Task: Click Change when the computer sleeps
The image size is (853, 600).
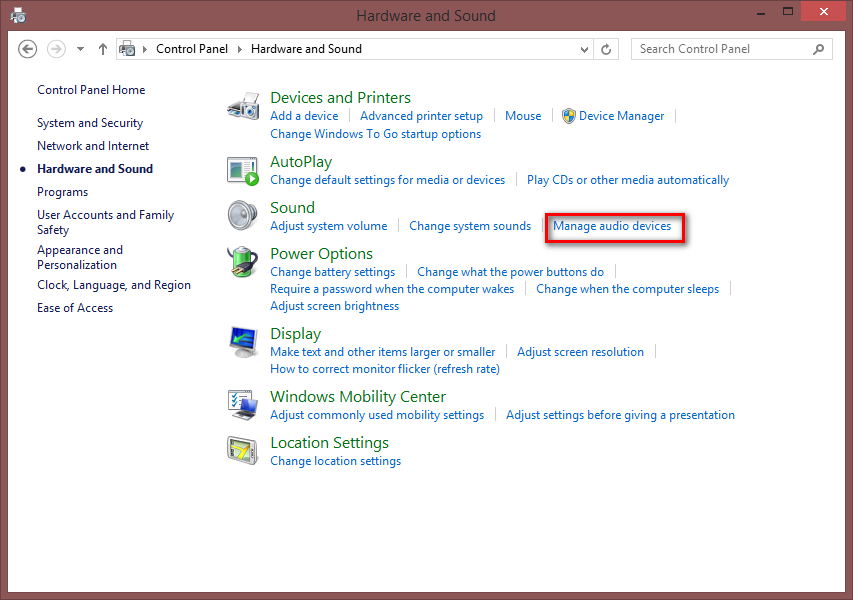Action: point(627,289)
